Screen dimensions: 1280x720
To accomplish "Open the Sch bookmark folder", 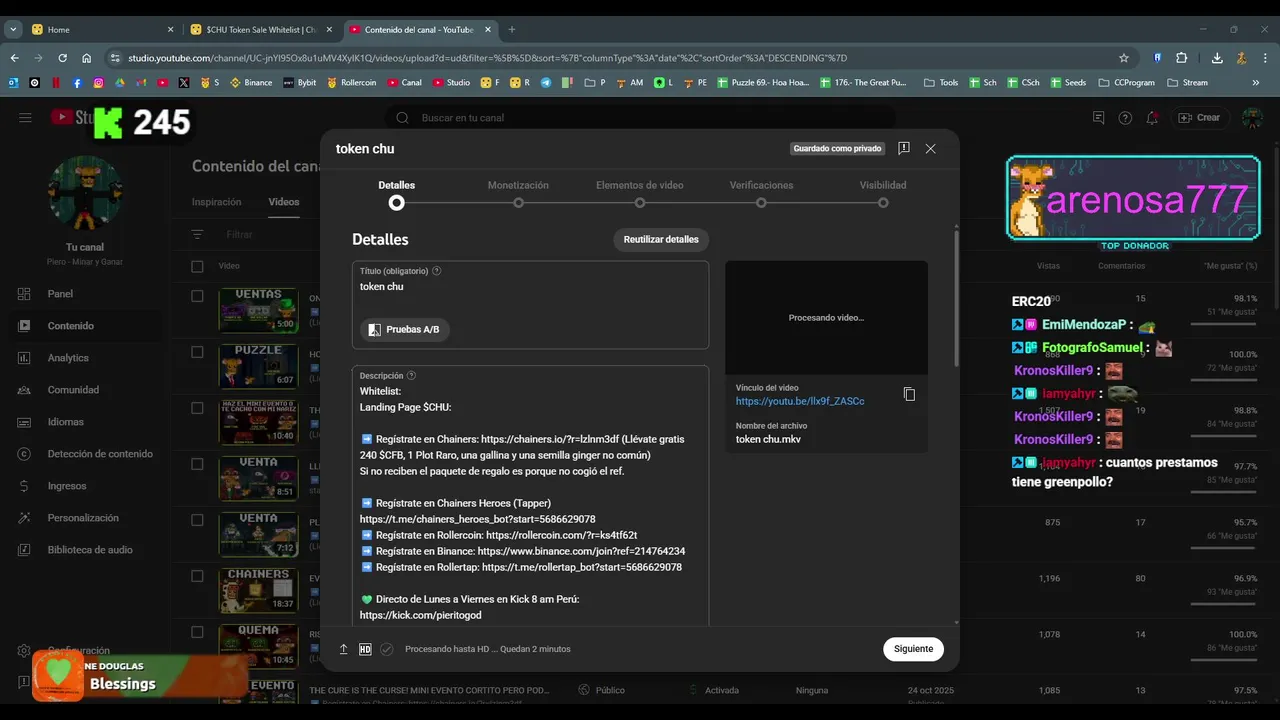I will 982,83.
